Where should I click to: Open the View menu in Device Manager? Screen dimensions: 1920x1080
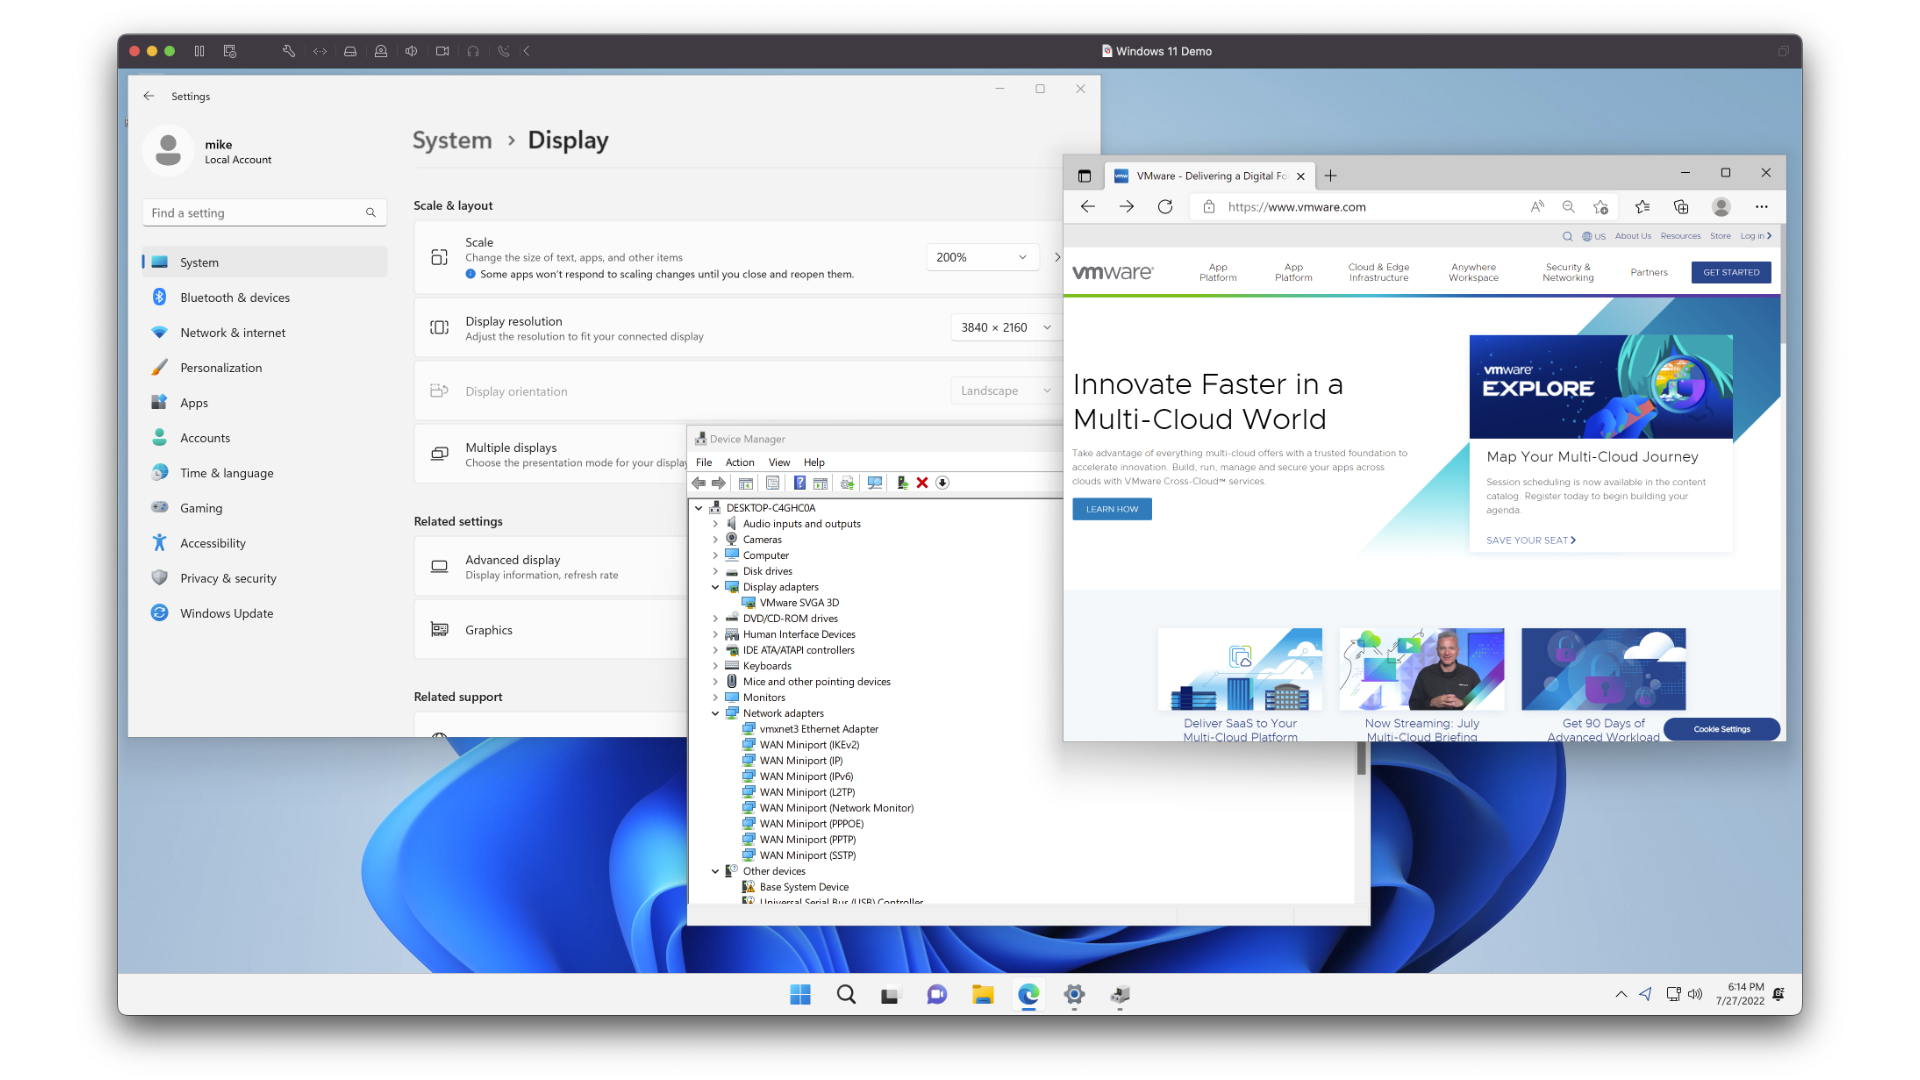coord(779,462)
